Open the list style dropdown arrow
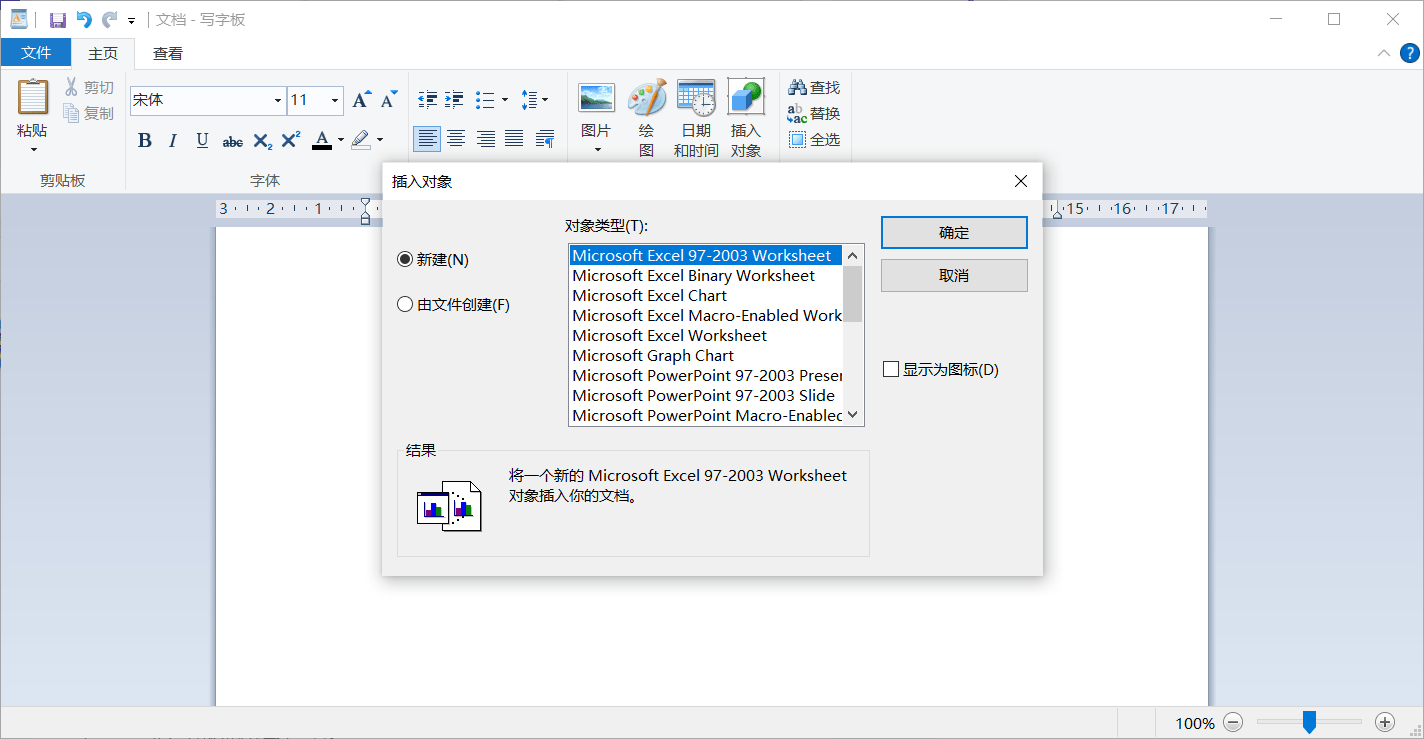The image size is (1424, 739). click(505, 100)
